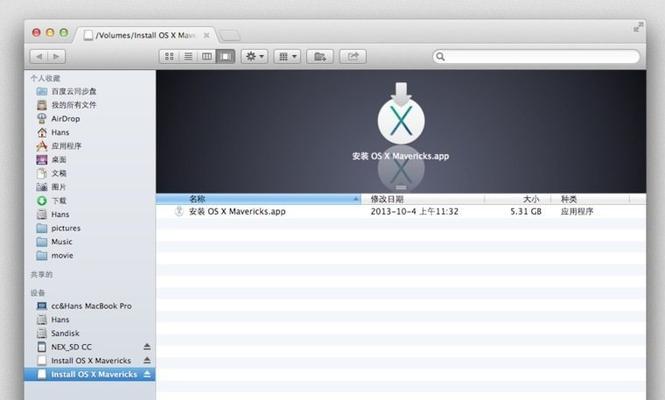Click the date 2013-10-4 上午11:32 cell
665x400 pixels.
point(414,211)
